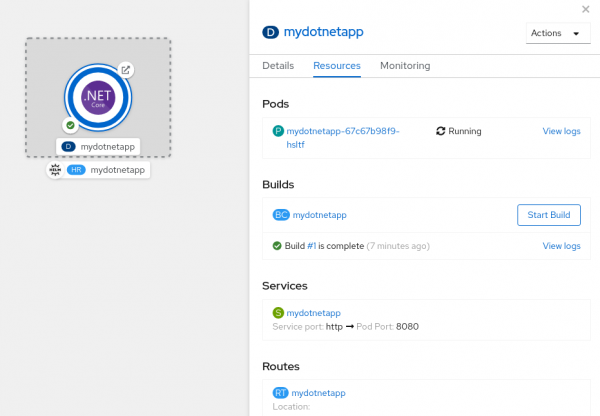Click the BuildConfig BC badge icon
600x416 pixels.
[281, 215]
